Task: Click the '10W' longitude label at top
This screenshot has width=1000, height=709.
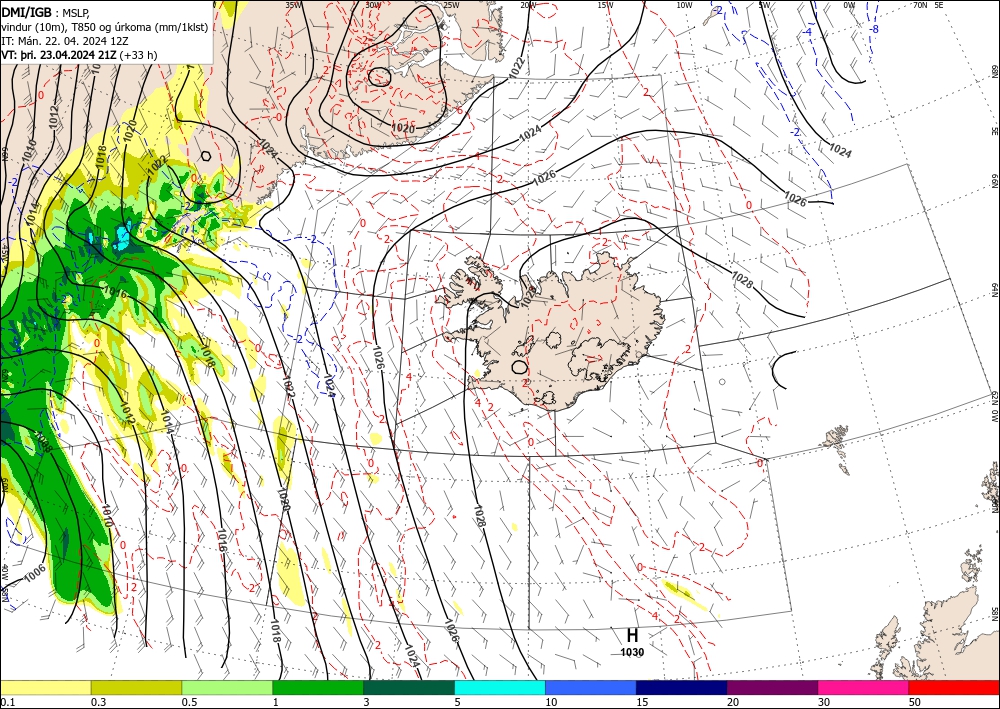Action: 684,5
